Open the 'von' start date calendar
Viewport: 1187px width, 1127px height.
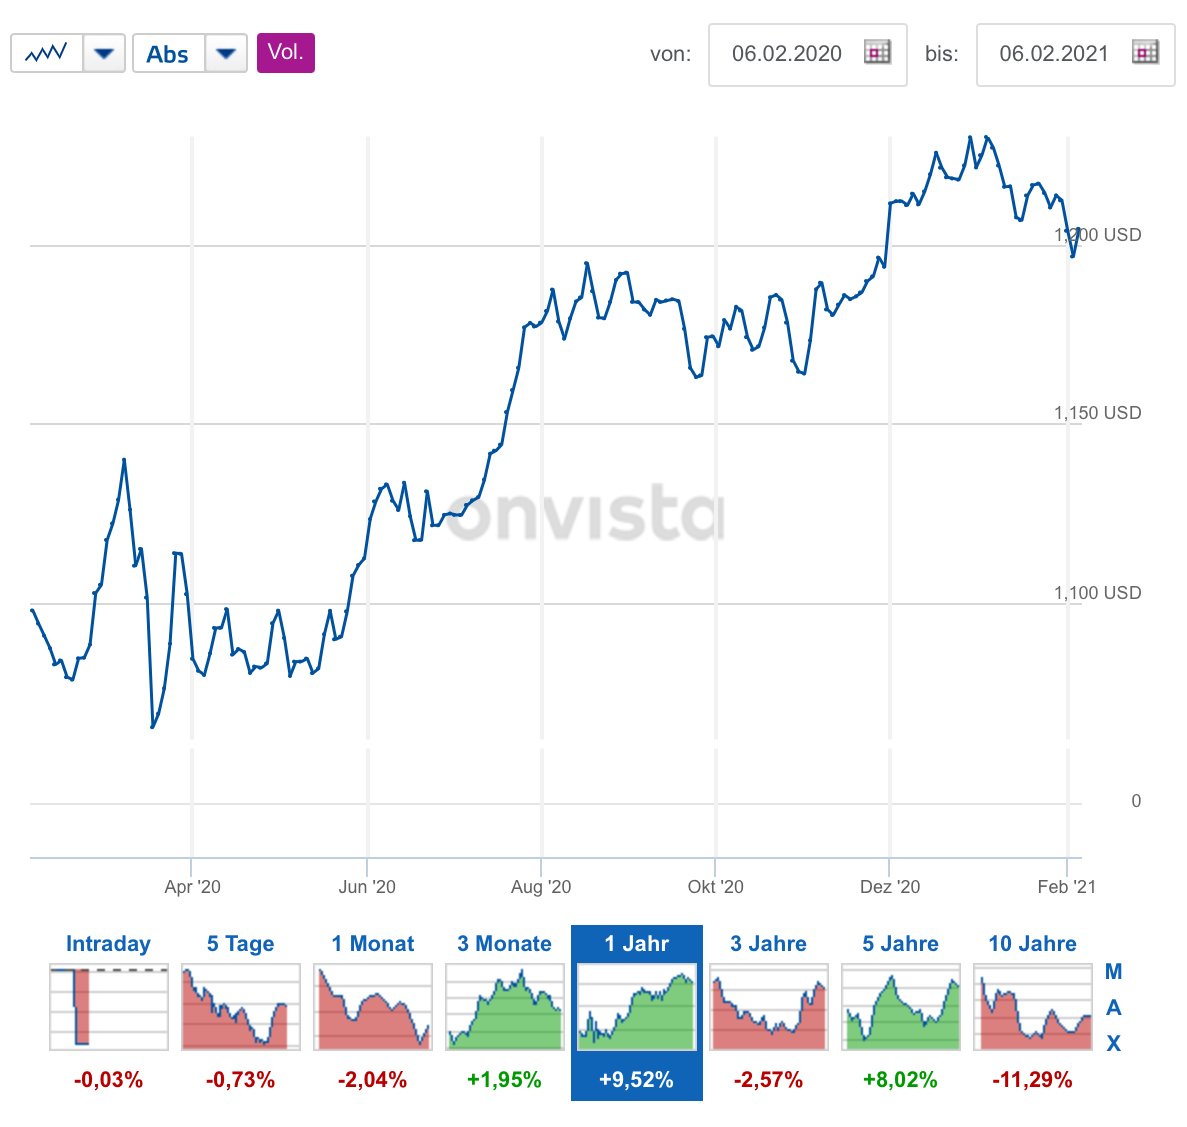point(877,53)
